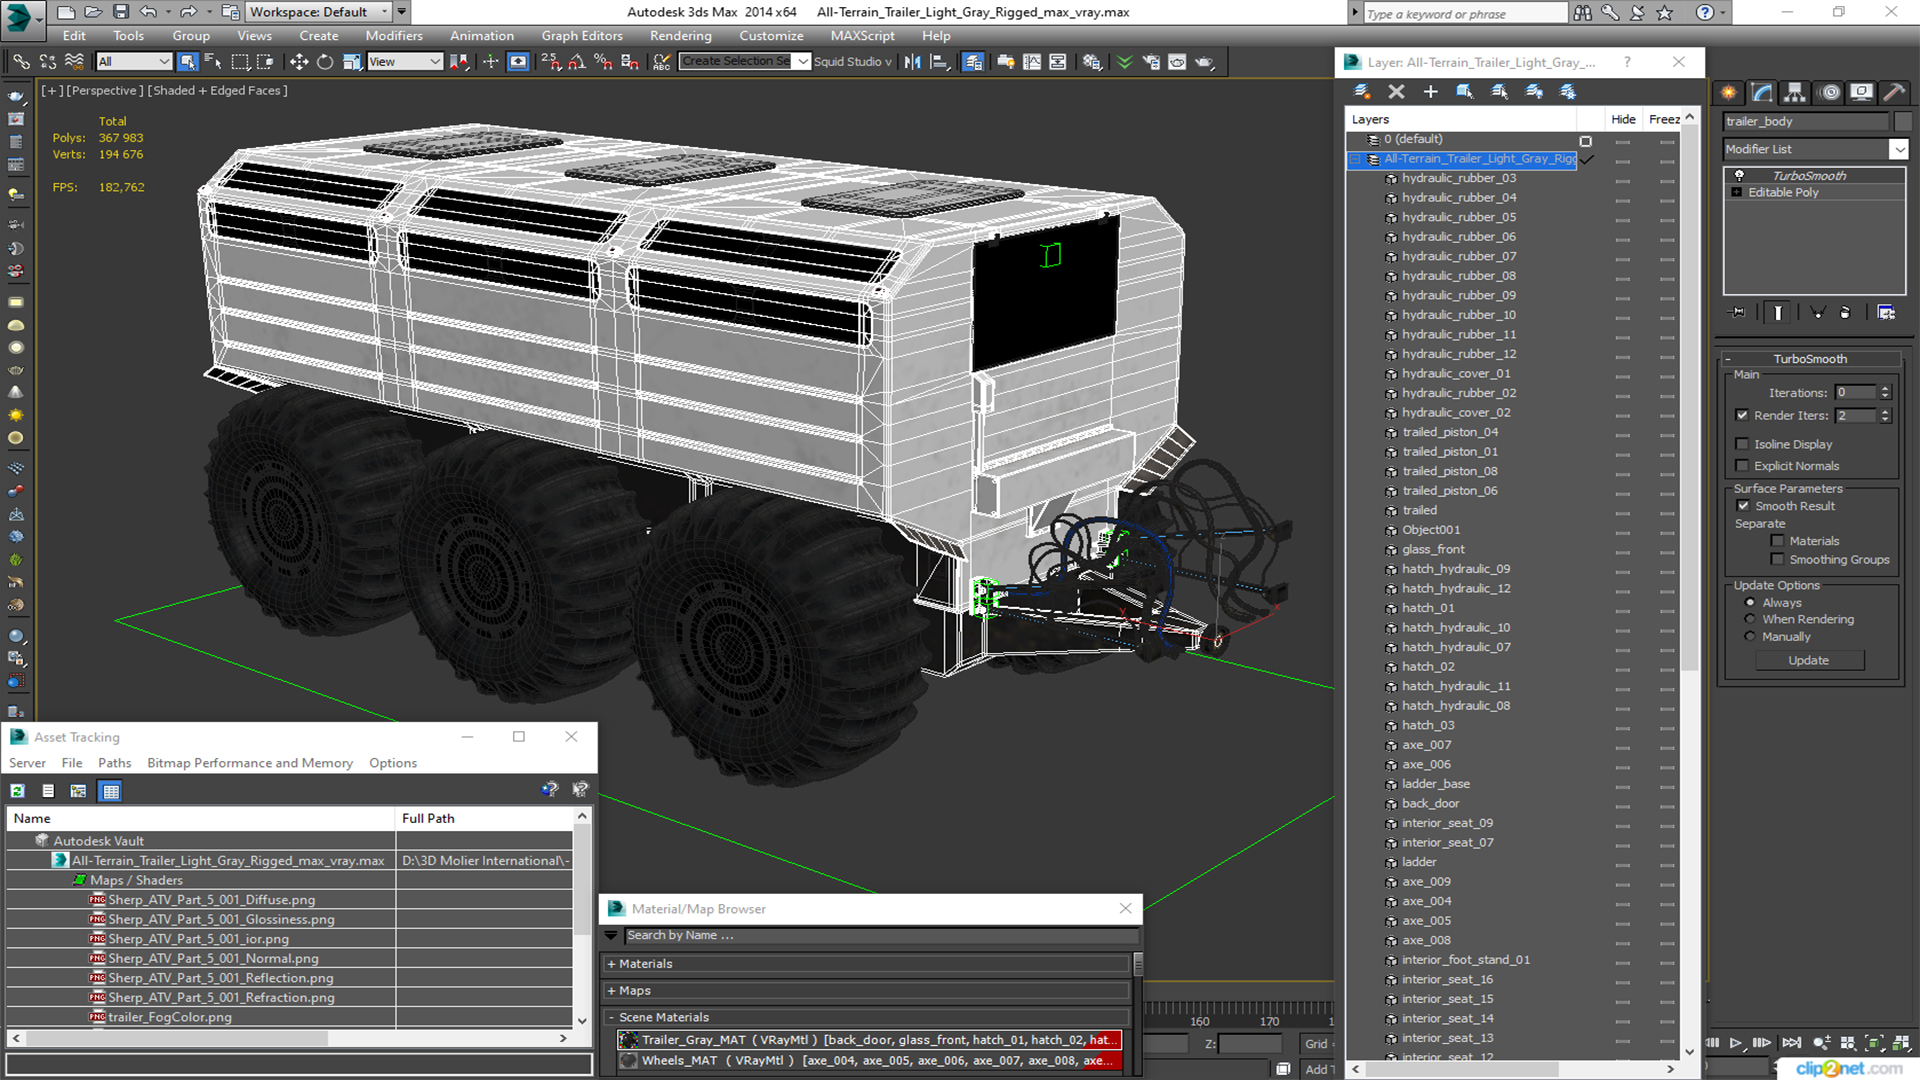Create new layer in Layer dialog
This screenshot has width=1920, height=1080.
point(1362,91)
